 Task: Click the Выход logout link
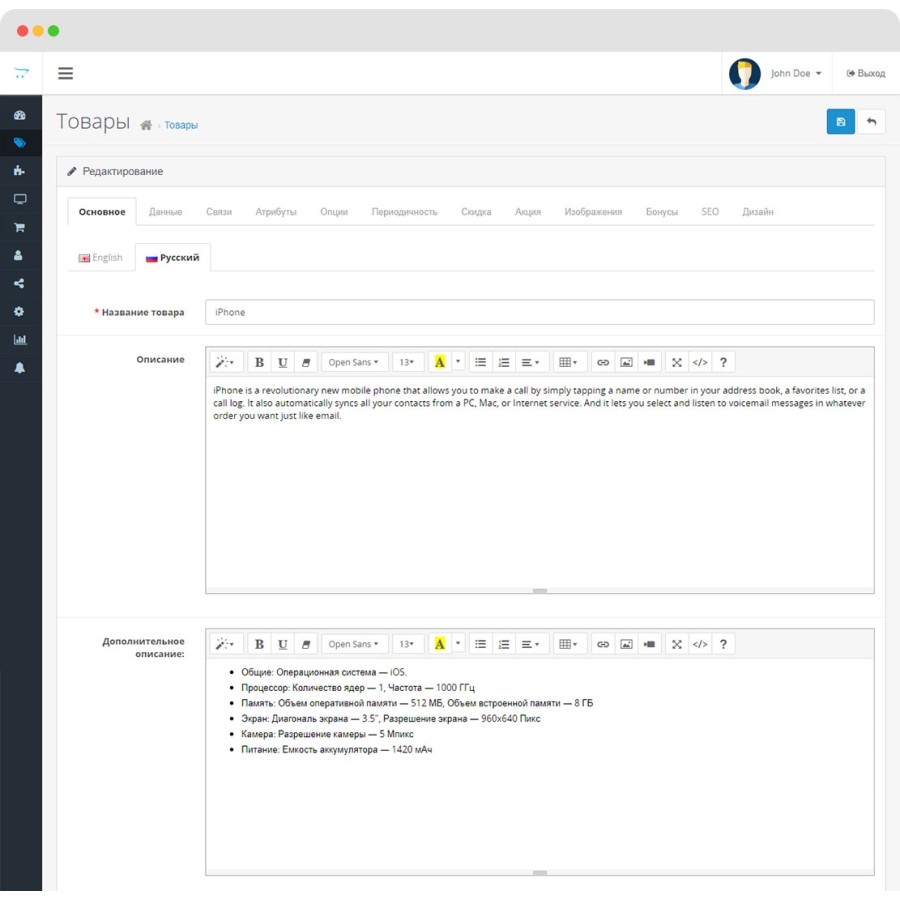(866, 73)
